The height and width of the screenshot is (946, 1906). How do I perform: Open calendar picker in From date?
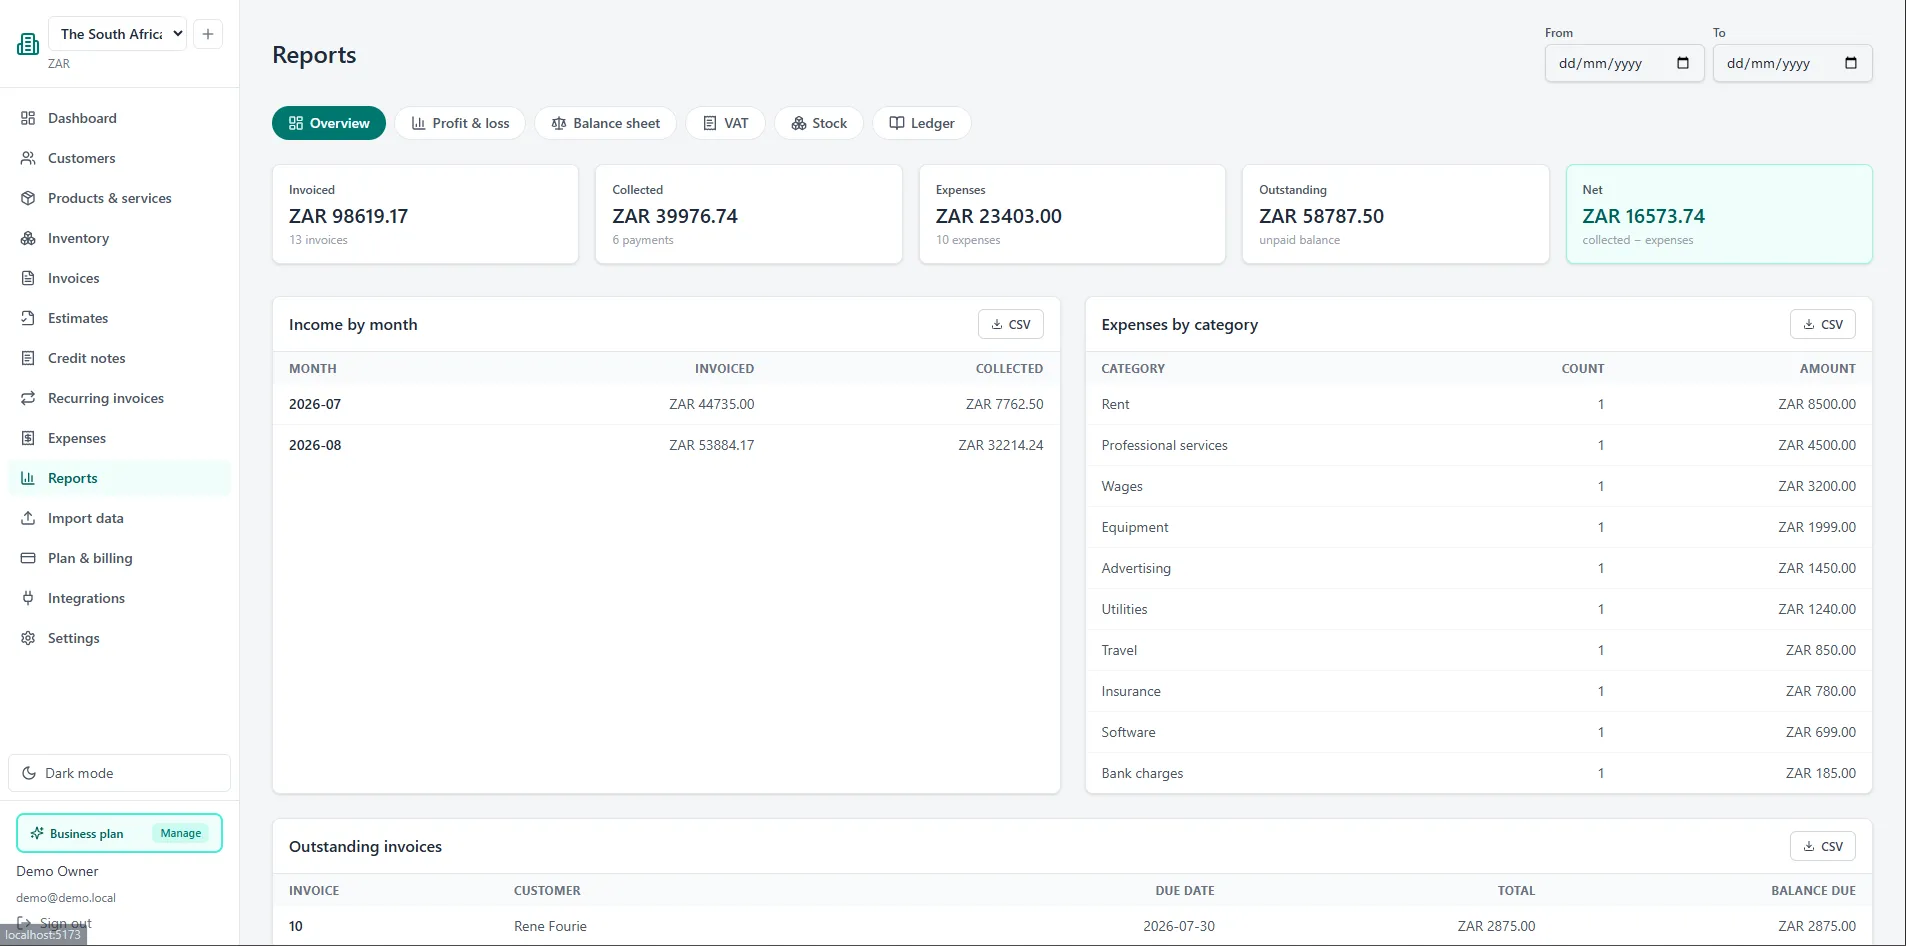(1683, 63)
